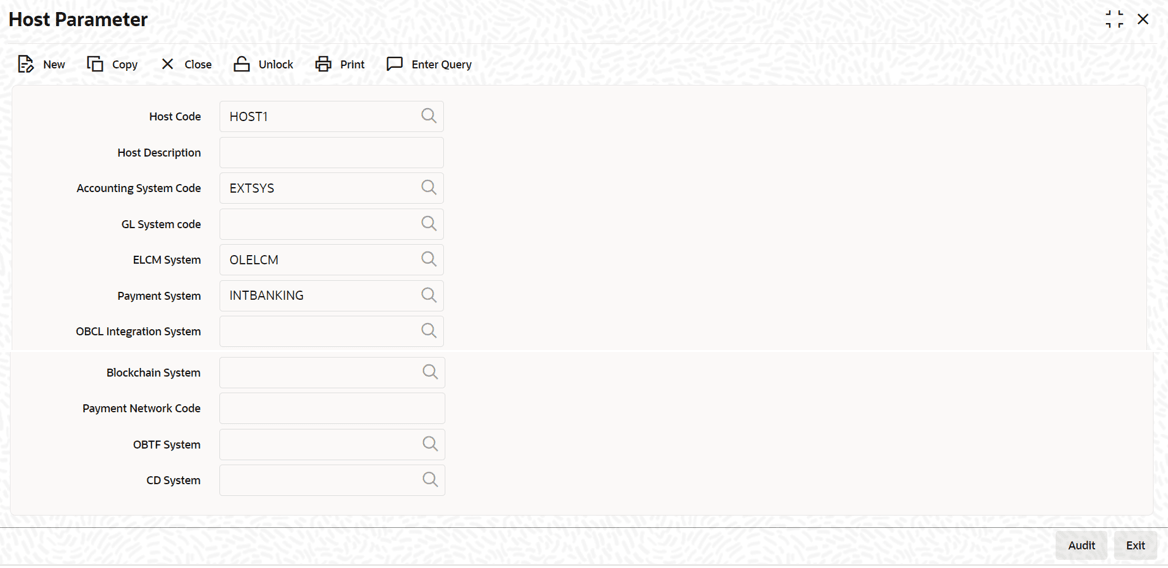This screenshot has width=1168, height=568.
Task: Click the Close record toolbar icon
Action: click(167, 64)
